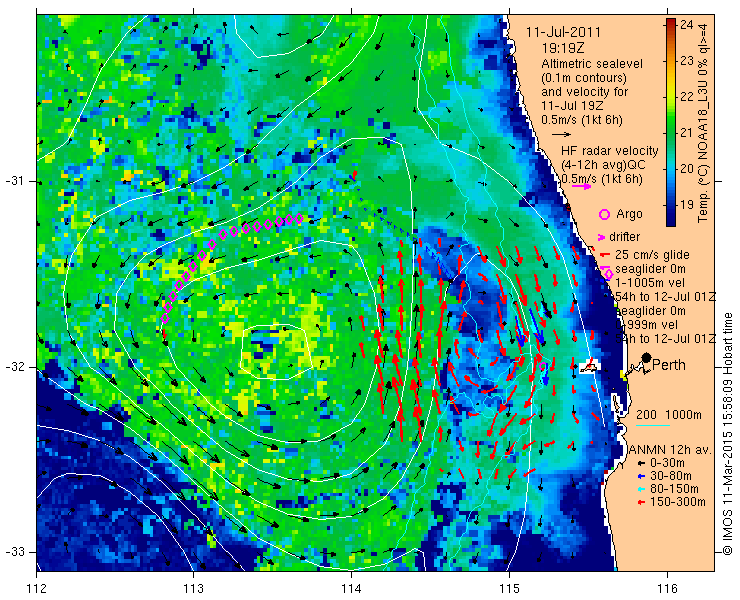Click the Altimetric sealevel label

592,64
